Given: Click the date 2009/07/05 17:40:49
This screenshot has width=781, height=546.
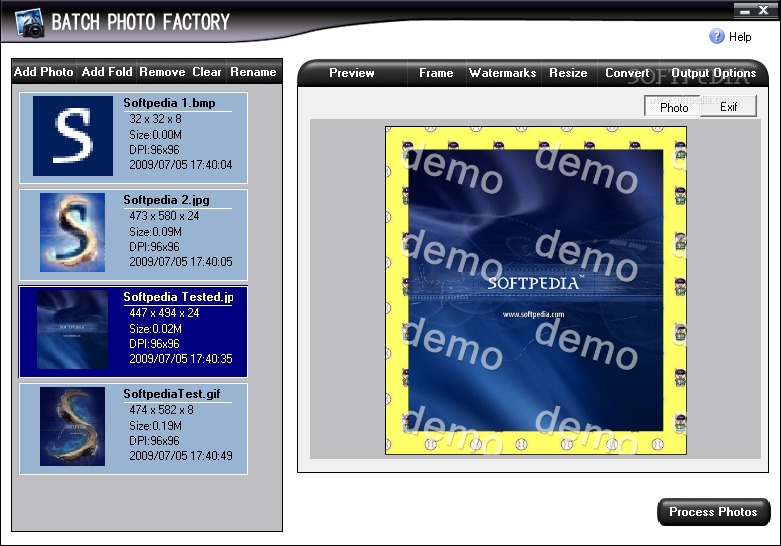Looking at the screenshot, I should 181,456.
